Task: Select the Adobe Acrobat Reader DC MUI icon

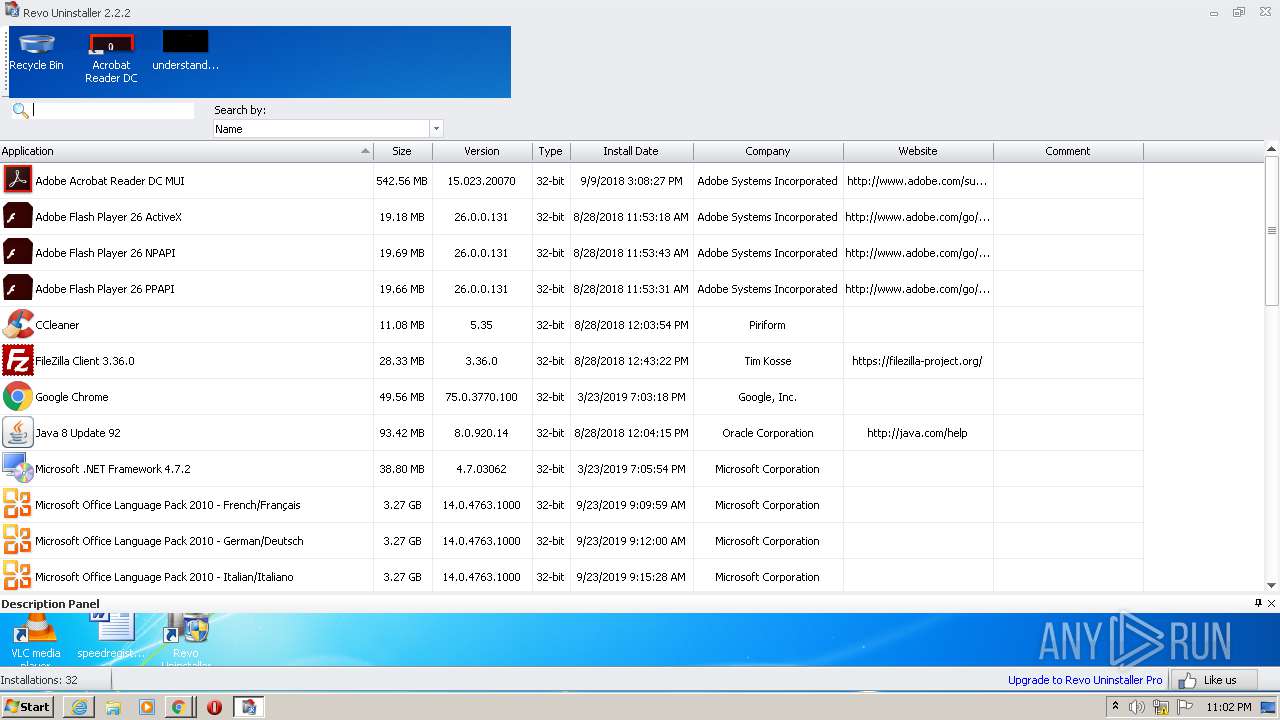Action: pyautogui.click(x=18, y=181)
